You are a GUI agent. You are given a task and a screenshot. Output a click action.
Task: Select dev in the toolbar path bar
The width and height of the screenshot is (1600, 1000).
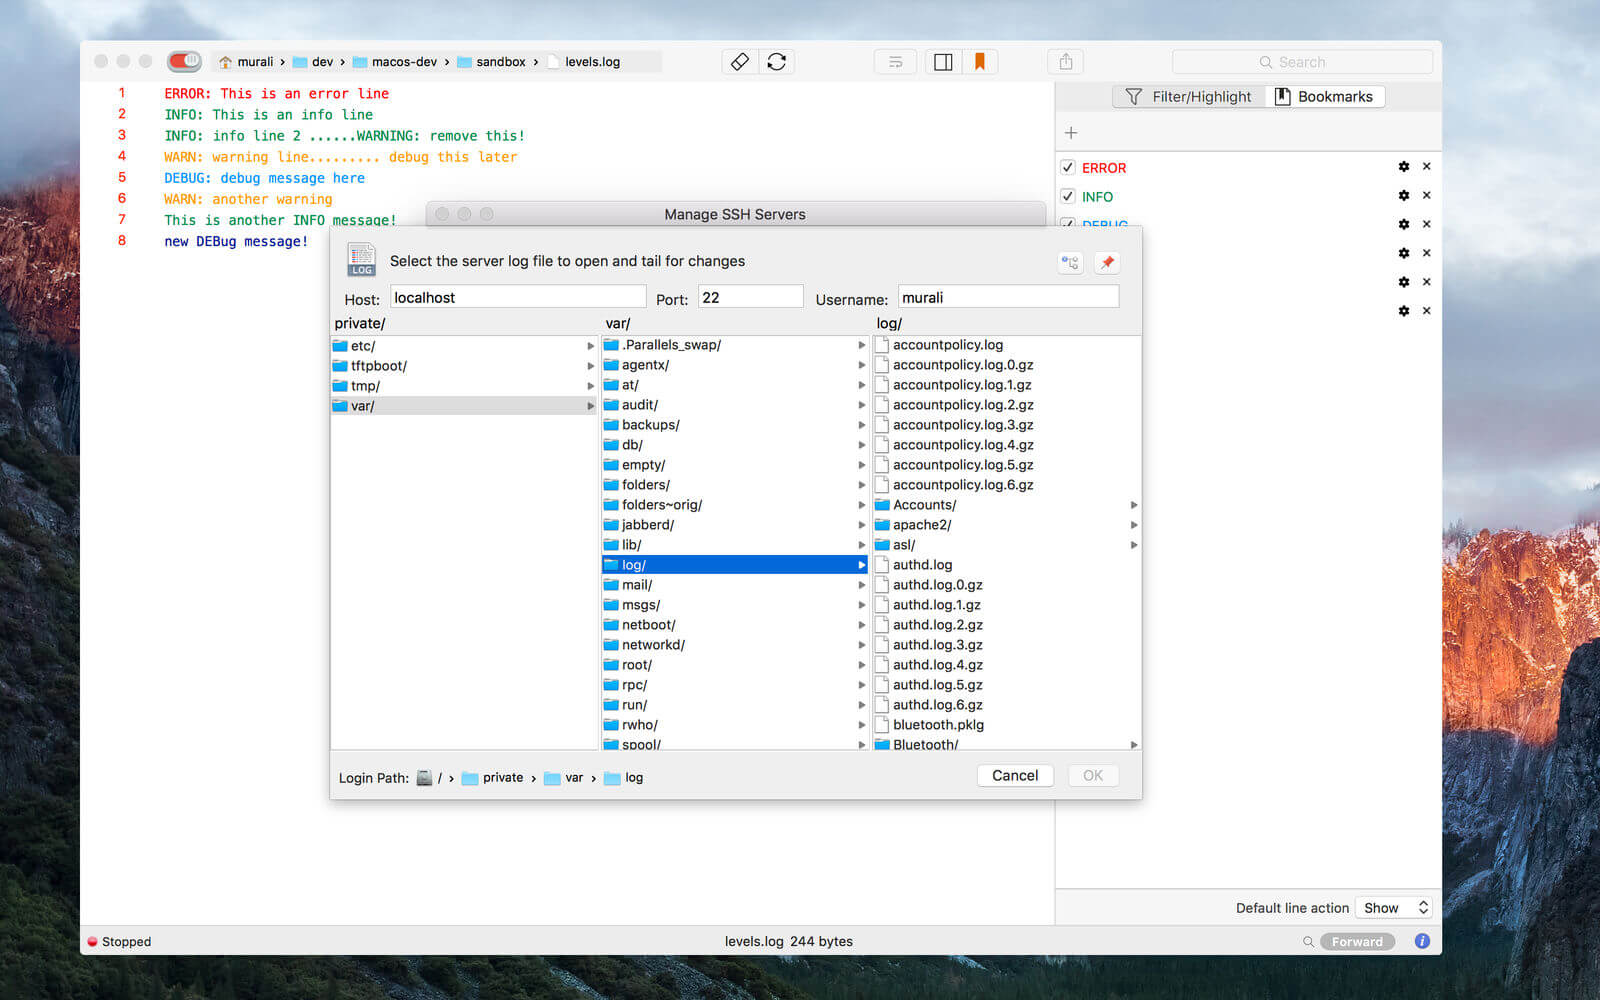coord(313,62)
